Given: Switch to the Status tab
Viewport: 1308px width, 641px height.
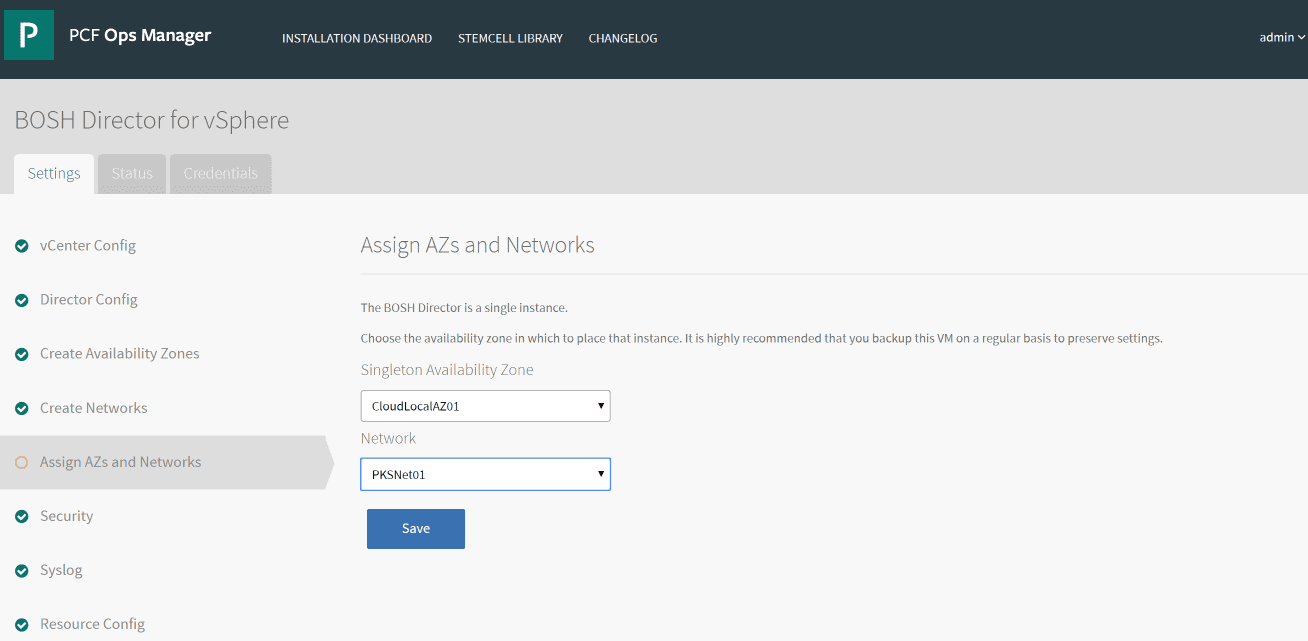Looking at the screenshot, I should coord(132,174).
